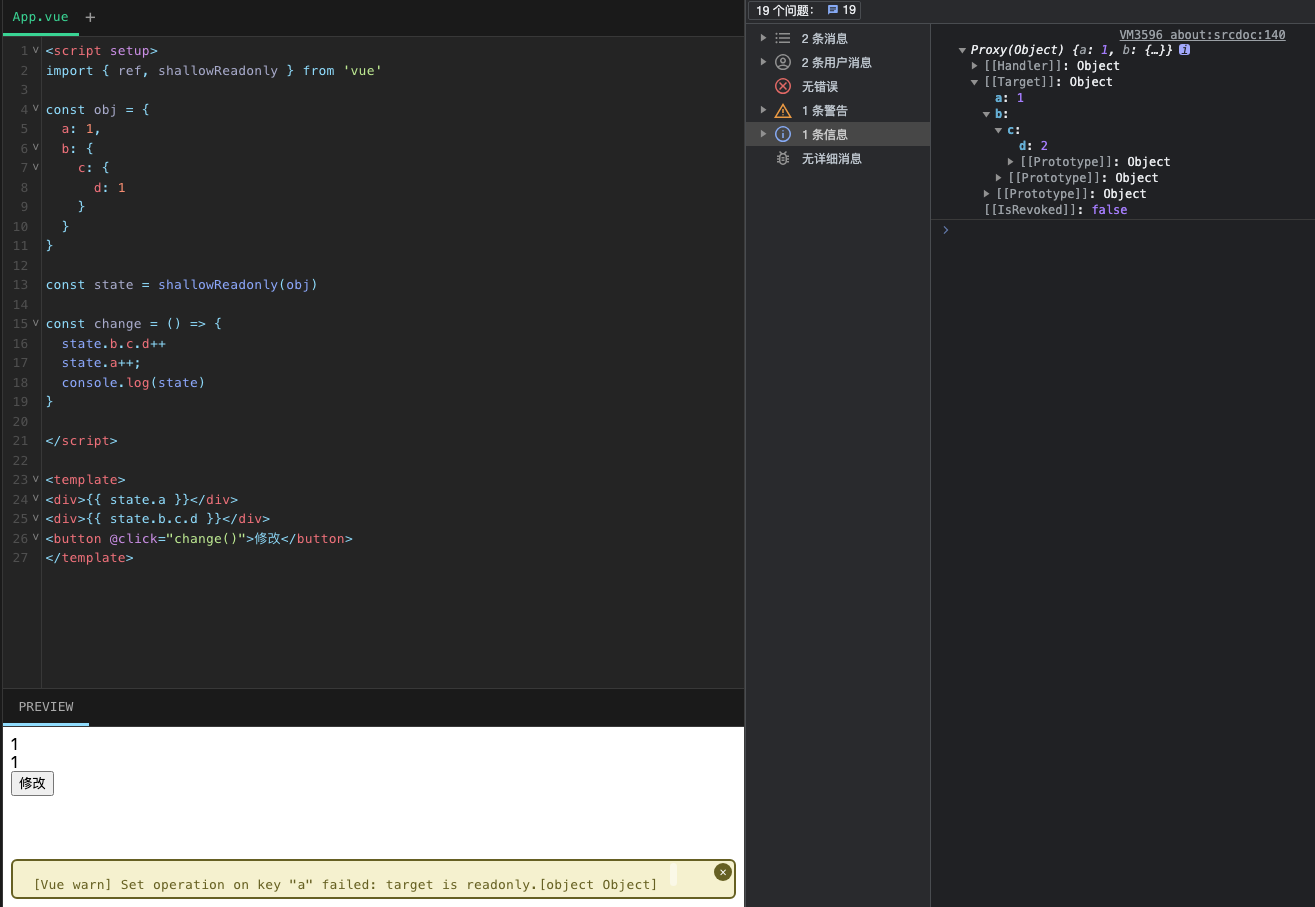Click the Vue warn readonly message text

pos(345,884)
